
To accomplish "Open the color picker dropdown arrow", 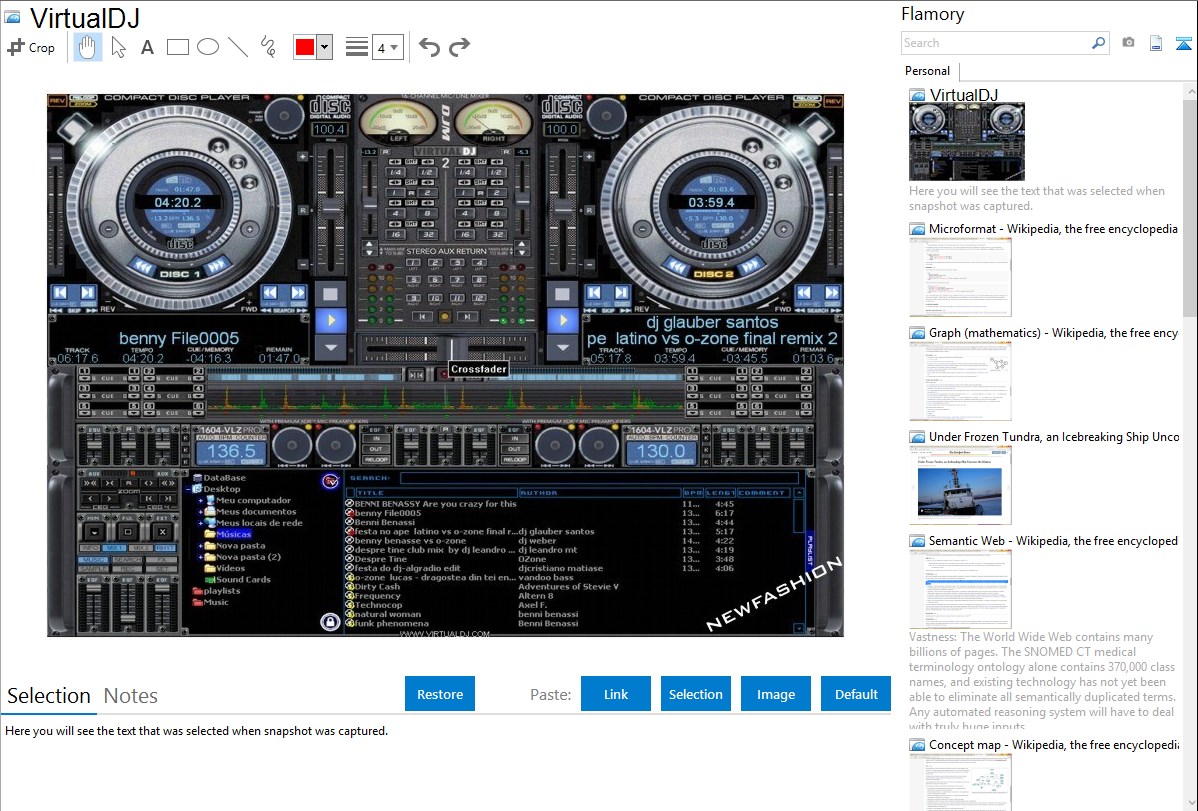I will point(325,47).
